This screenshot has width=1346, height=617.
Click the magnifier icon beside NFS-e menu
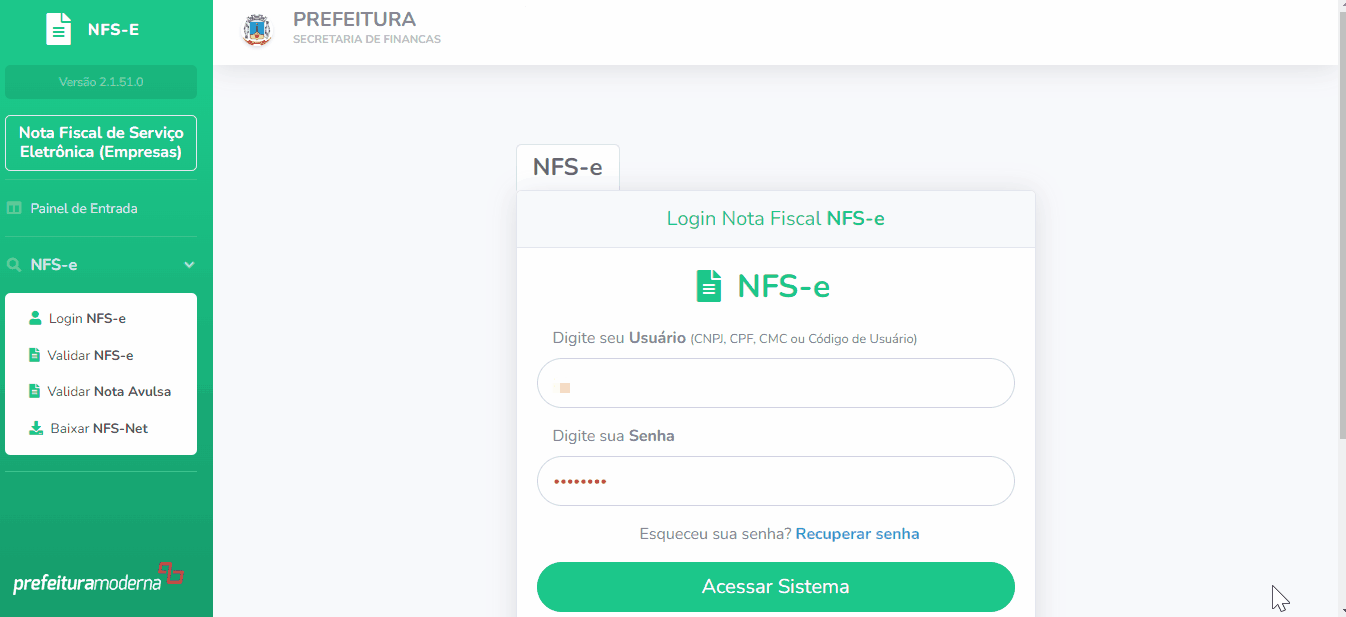[14, 265]
